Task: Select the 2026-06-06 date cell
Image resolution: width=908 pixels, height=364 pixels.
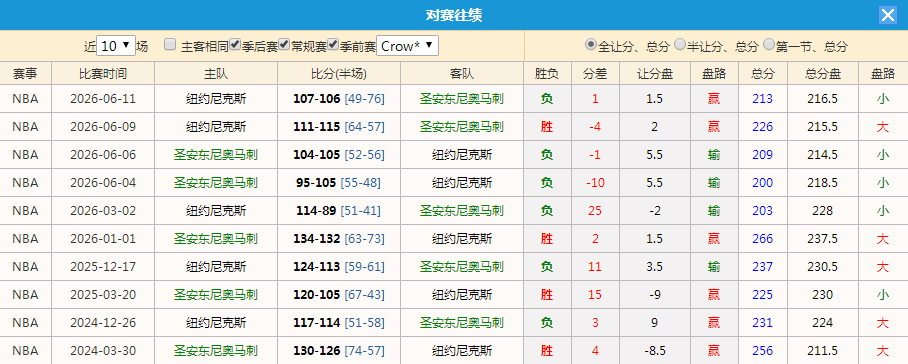Action: [103, 155]
